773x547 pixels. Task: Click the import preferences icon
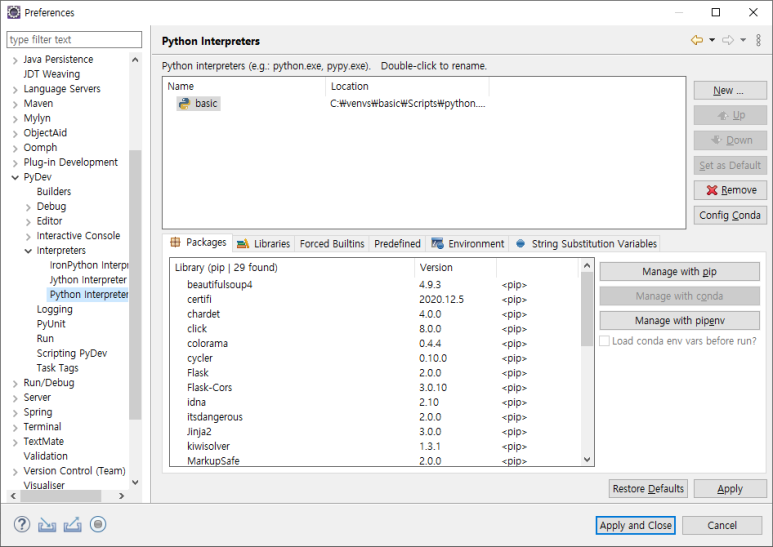[x=47, y=525]
